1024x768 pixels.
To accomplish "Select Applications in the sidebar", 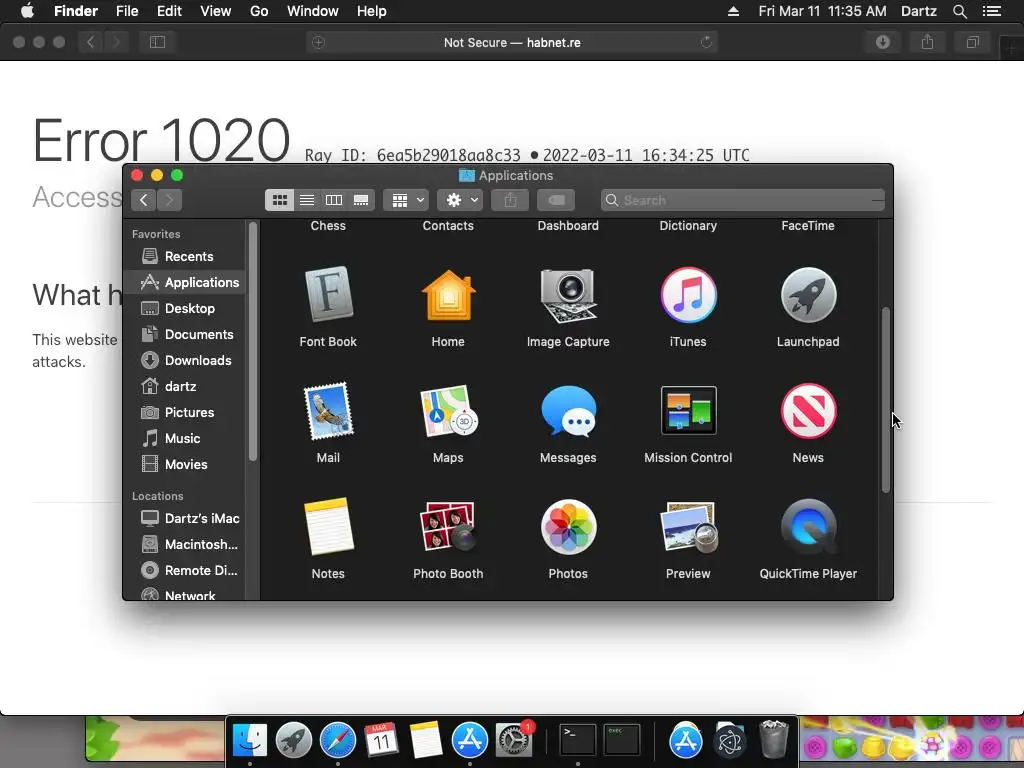I will pos(184,282).
